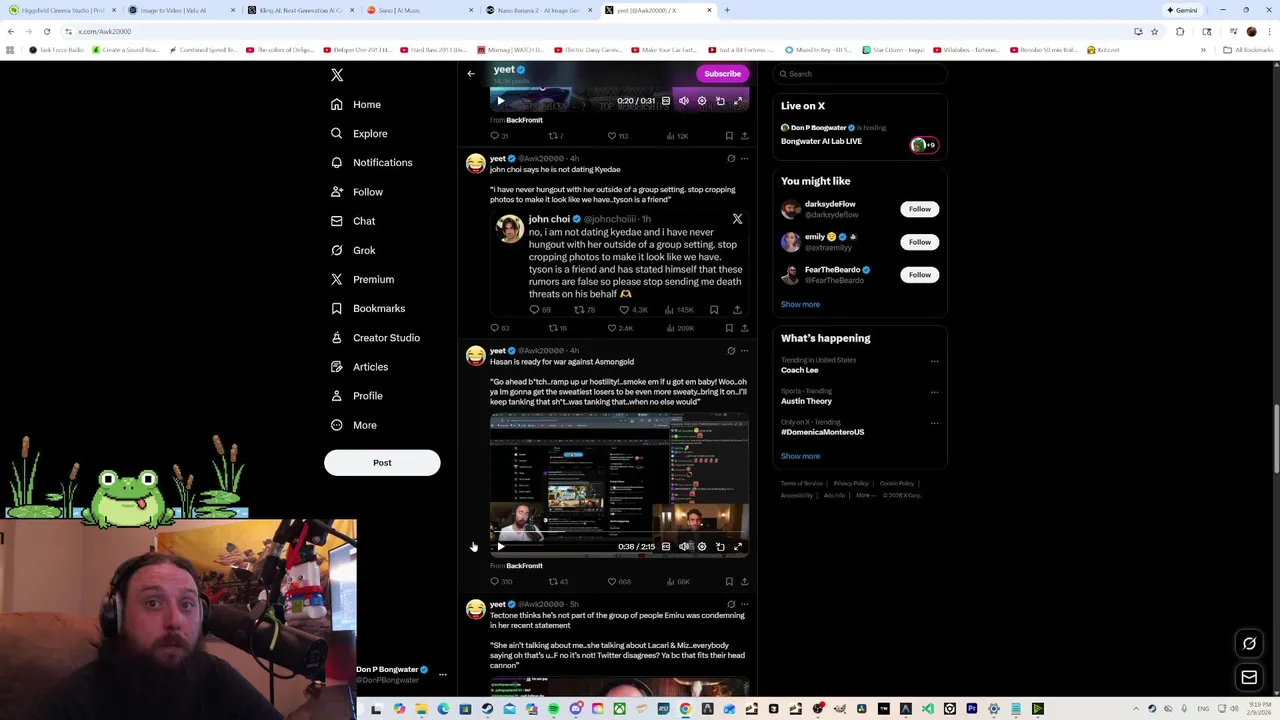Open account menu for Don P Bongwater
Image resolution: width=1280 pixels, height=720 pixels.
point(442,674)
